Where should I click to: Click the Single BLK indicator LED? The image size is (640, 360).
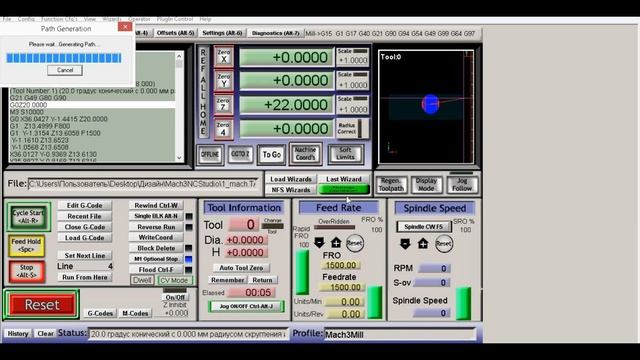click(x=189, y=216)
